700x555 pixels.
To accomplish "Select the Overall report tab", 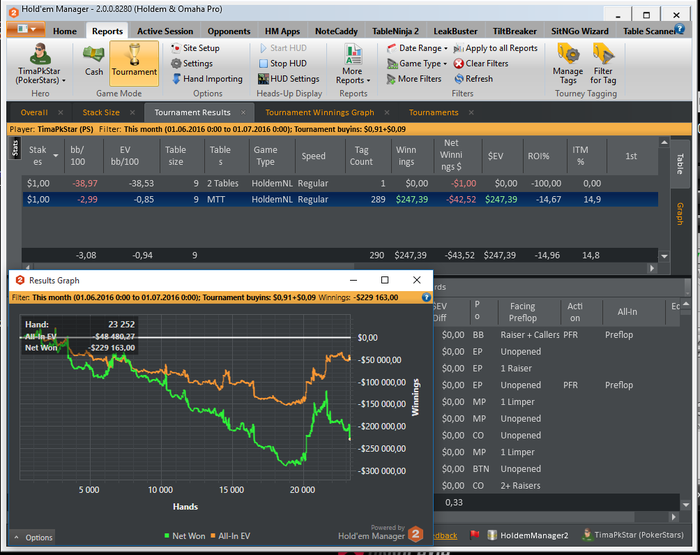I will (34, 113).
